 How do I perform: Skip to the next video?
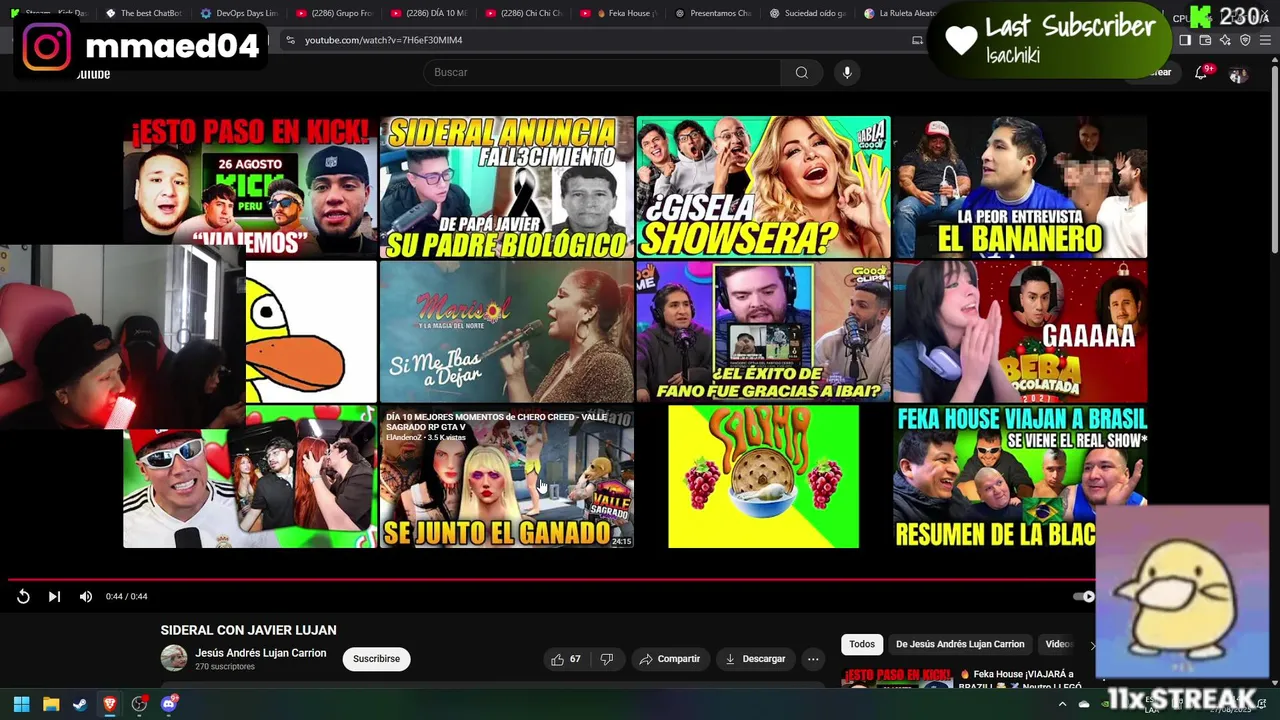54,596
